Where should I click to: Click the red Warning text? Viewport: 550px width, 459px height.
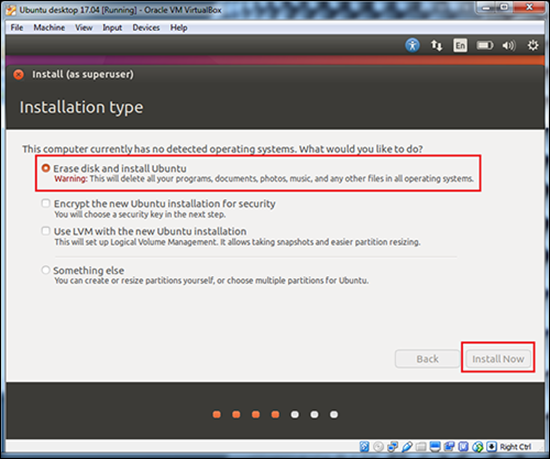71,178
